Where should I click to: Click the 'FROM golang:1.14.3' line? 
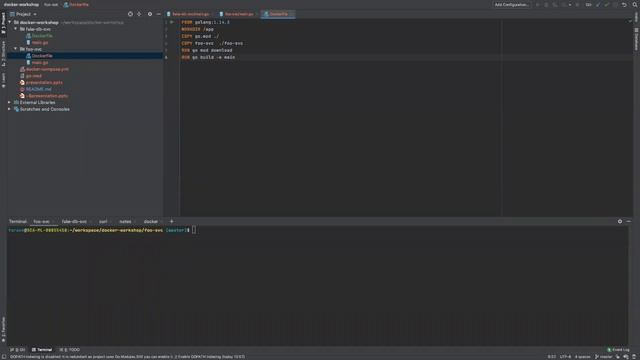[205, 22]
